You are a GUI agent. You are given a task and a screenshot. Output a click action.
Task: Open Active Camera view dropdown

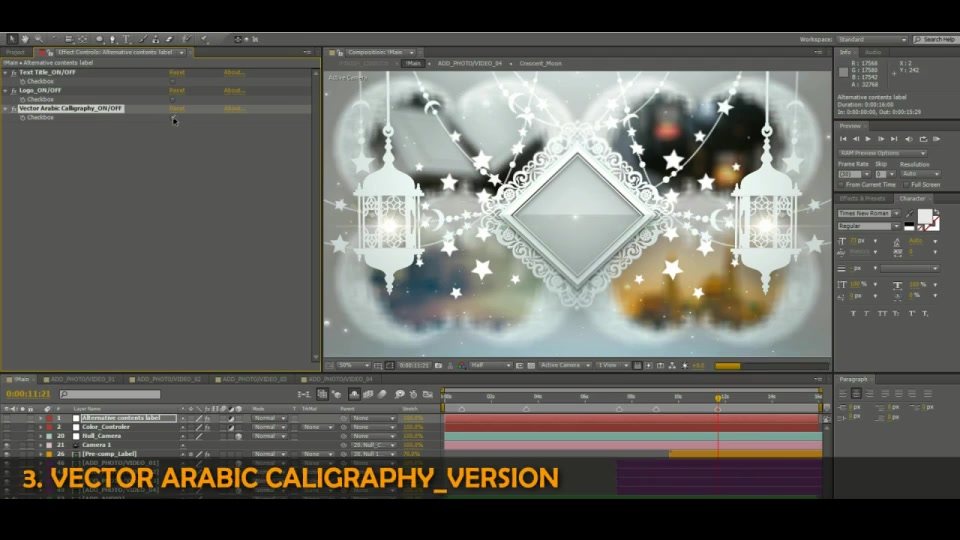click(x=564, y=366)
